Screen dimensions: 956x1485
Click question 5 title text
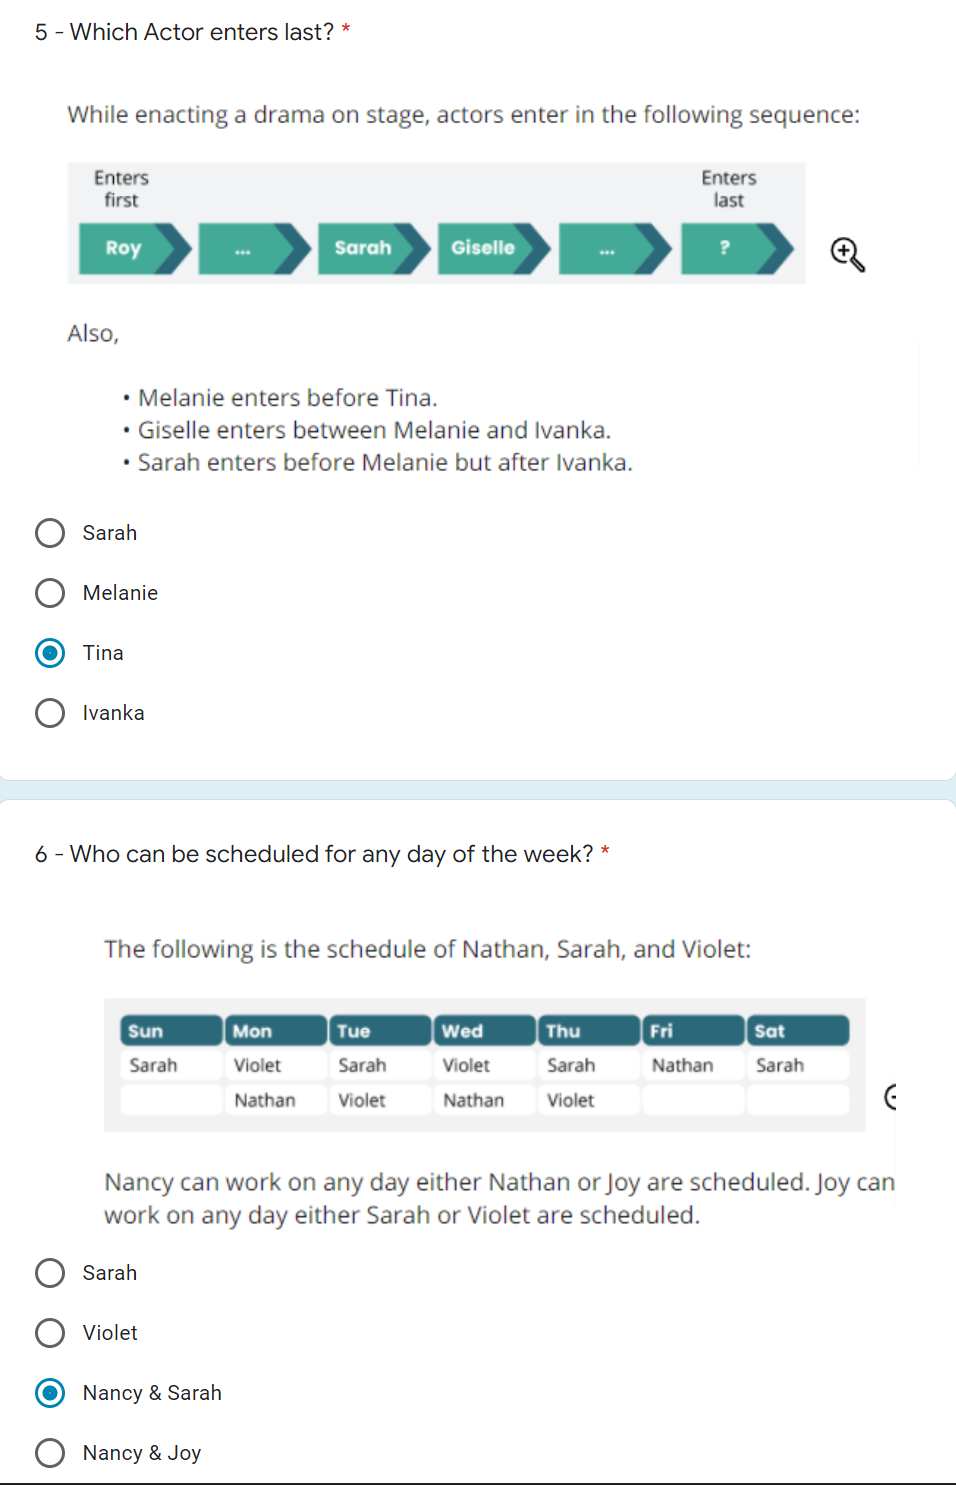[185, 32]
